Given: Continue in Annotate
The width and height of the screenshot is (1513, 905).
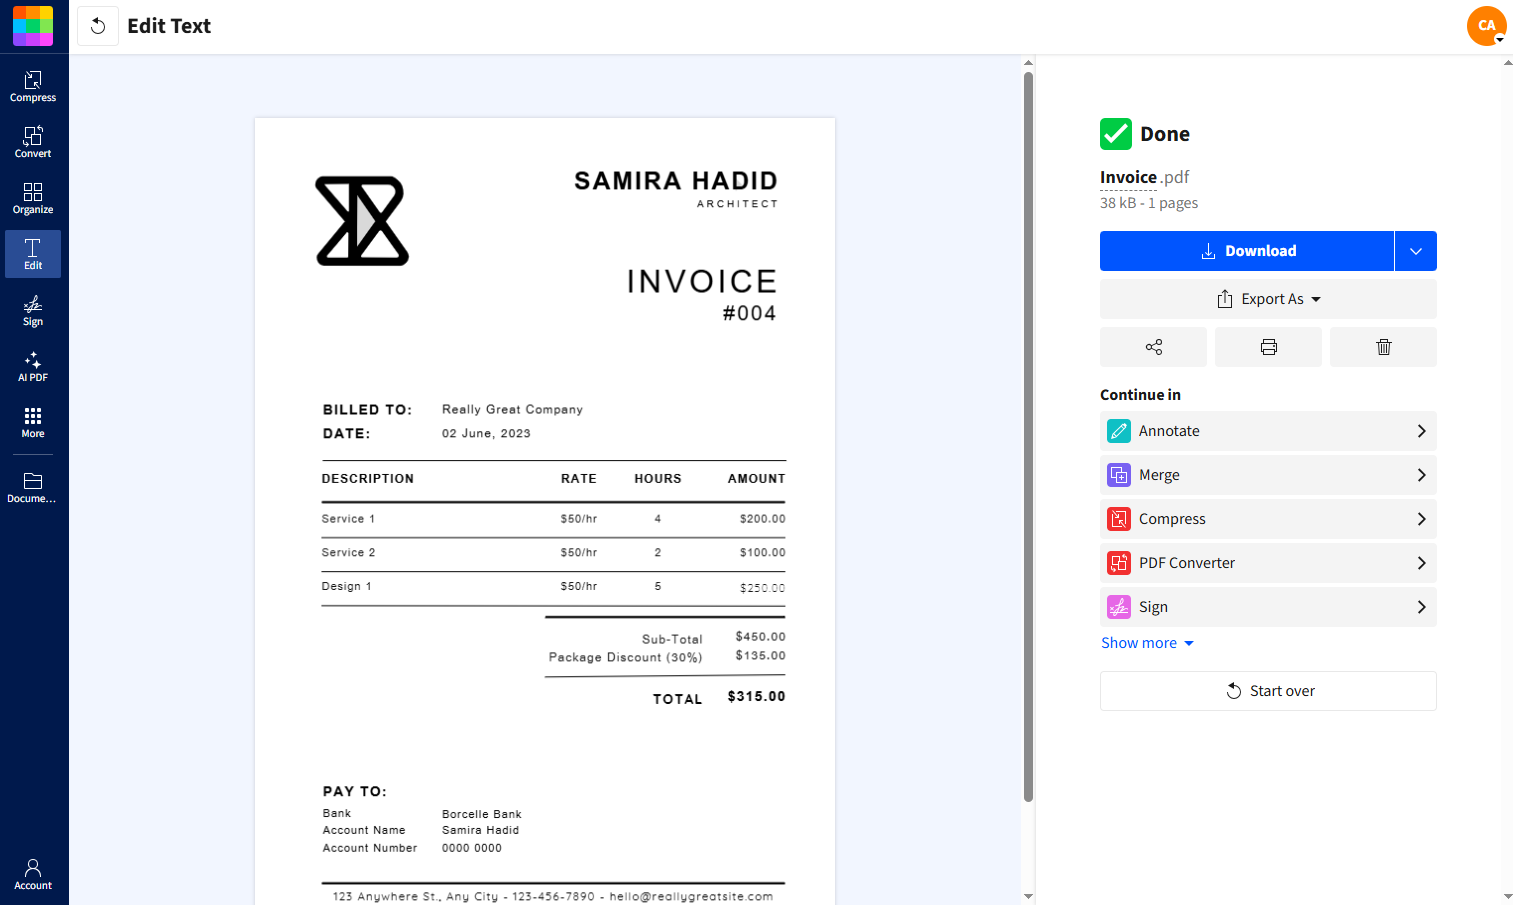Looking at the screenshot, I should point(1268,431).
